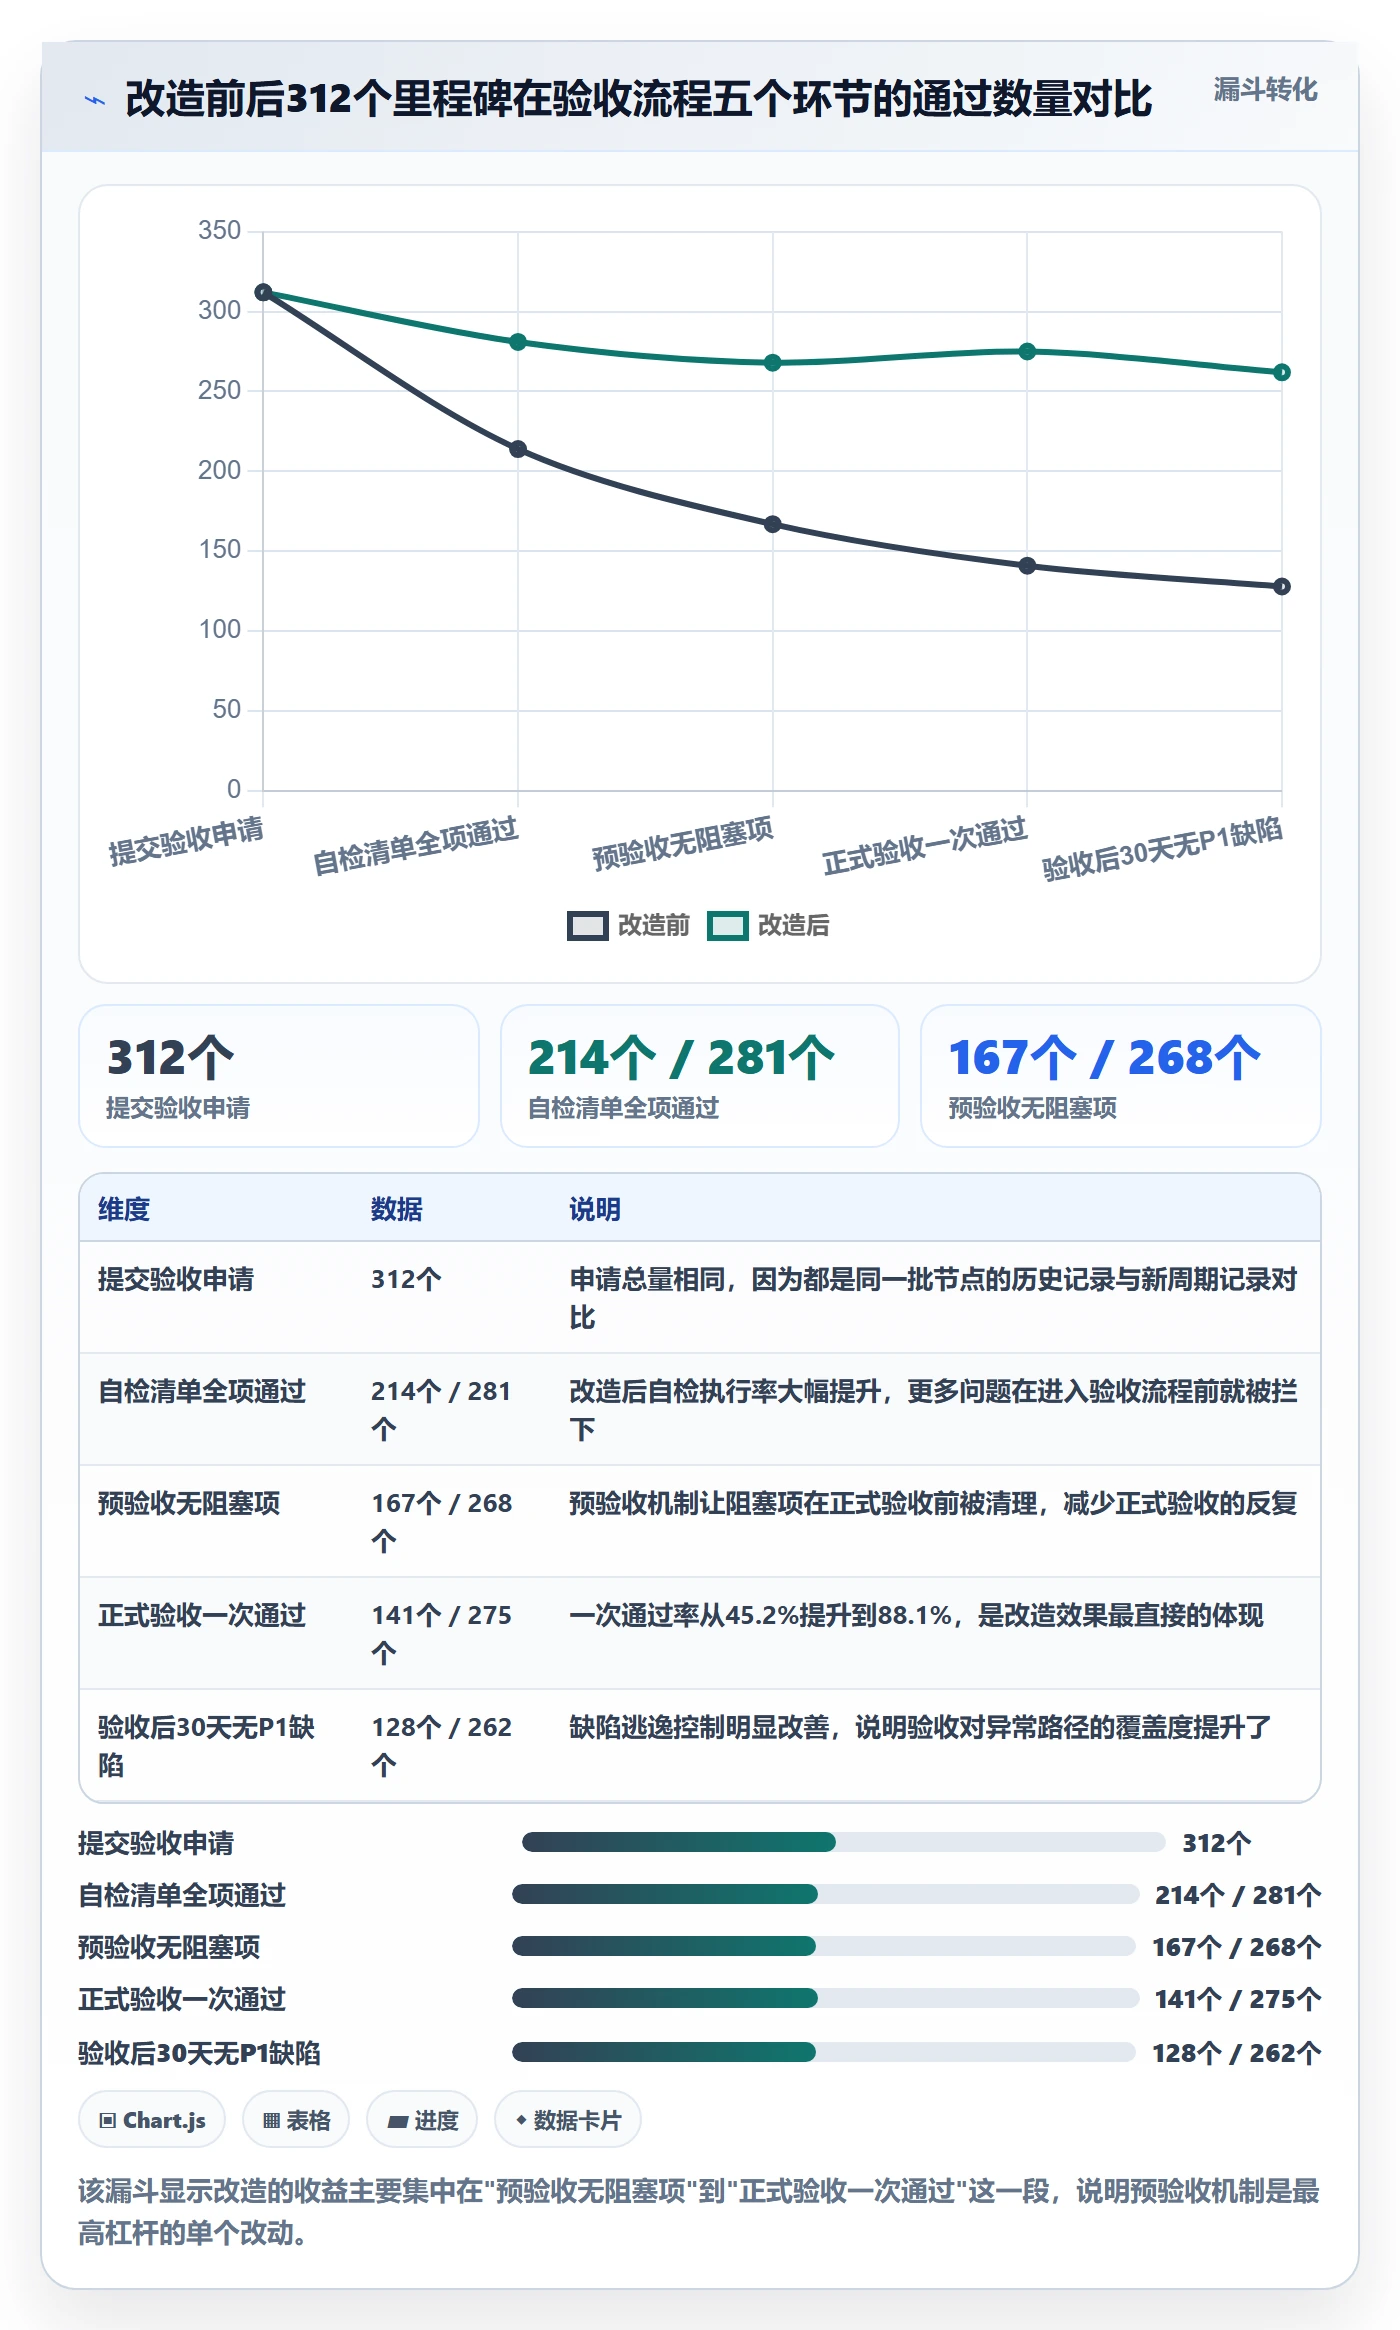Click the 预验收无阻塞项 progress bar

[824, 1946]
